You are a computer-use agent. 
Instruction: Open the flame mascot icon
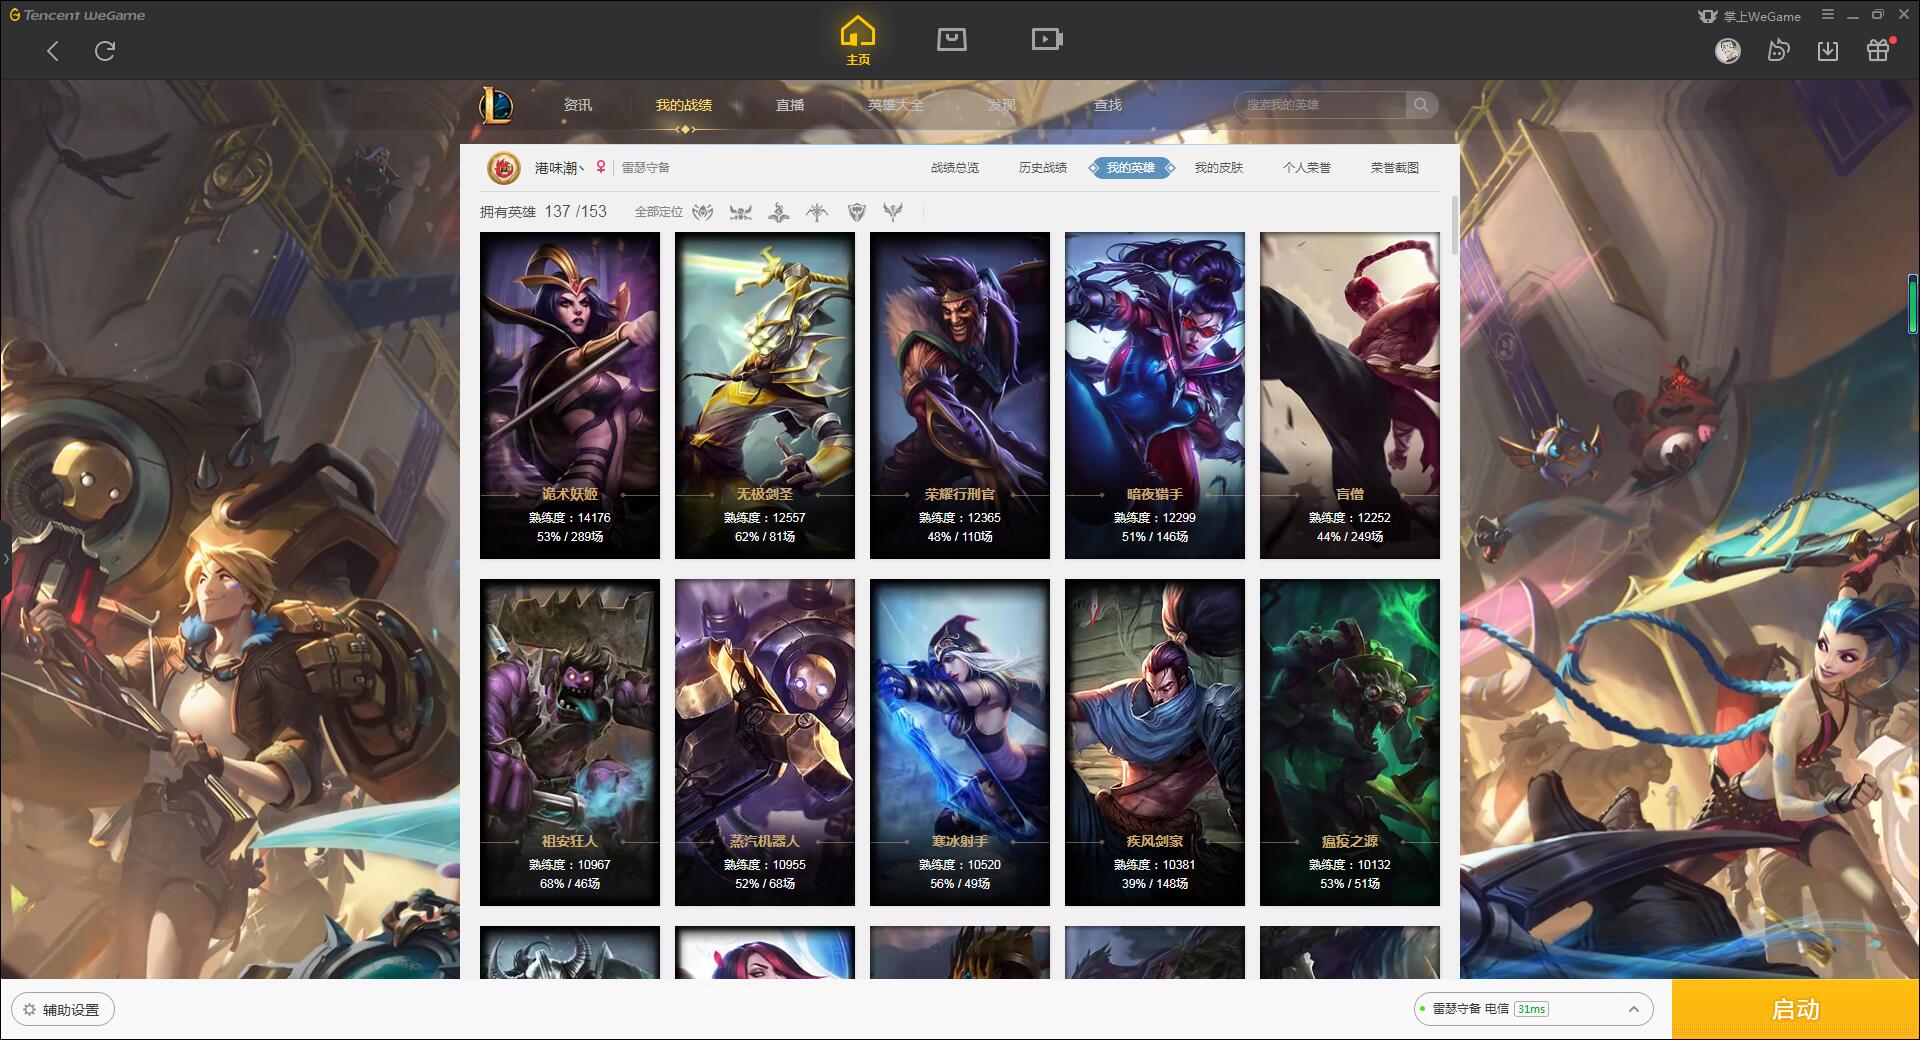click(1778, 51)
